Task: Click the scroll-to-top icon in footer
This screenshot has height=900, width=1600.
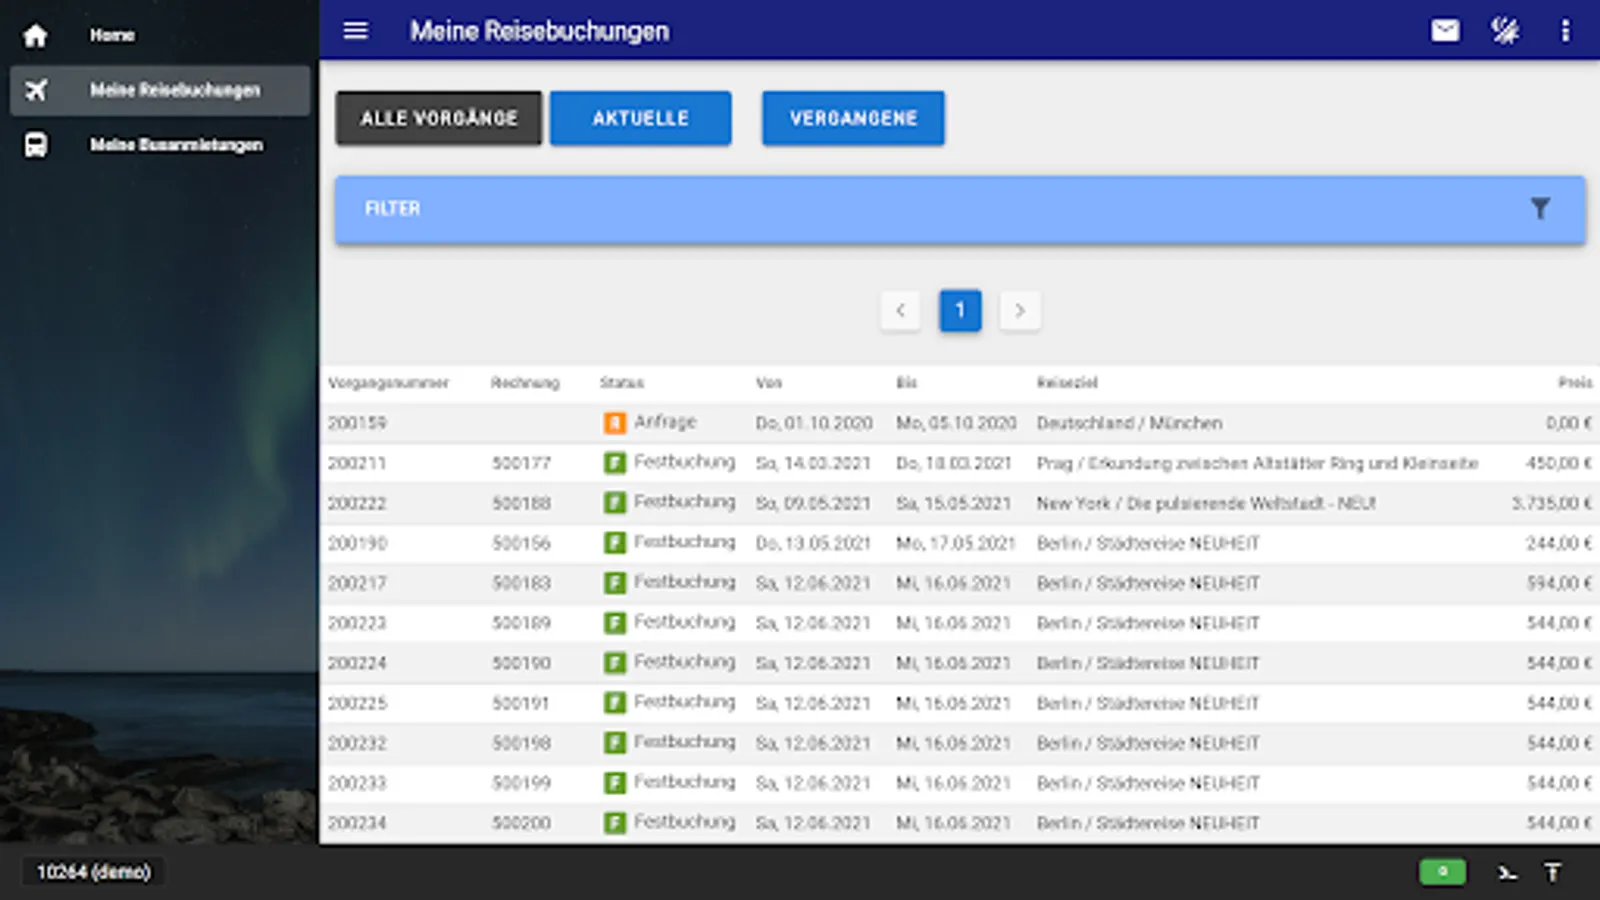Action: pos(1553,873)
